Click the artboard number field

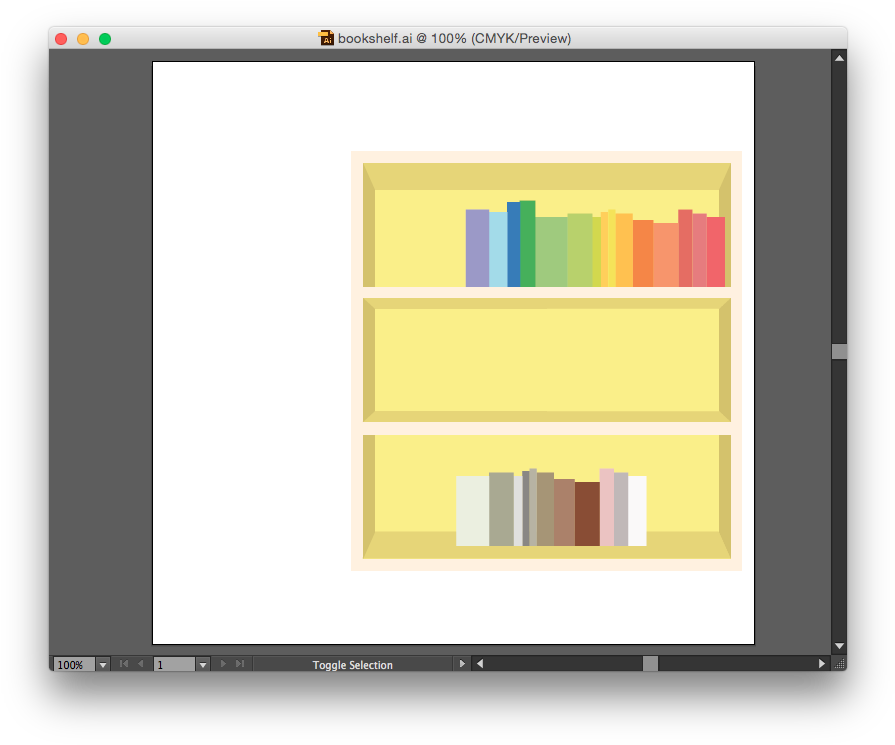pos(173,665)
